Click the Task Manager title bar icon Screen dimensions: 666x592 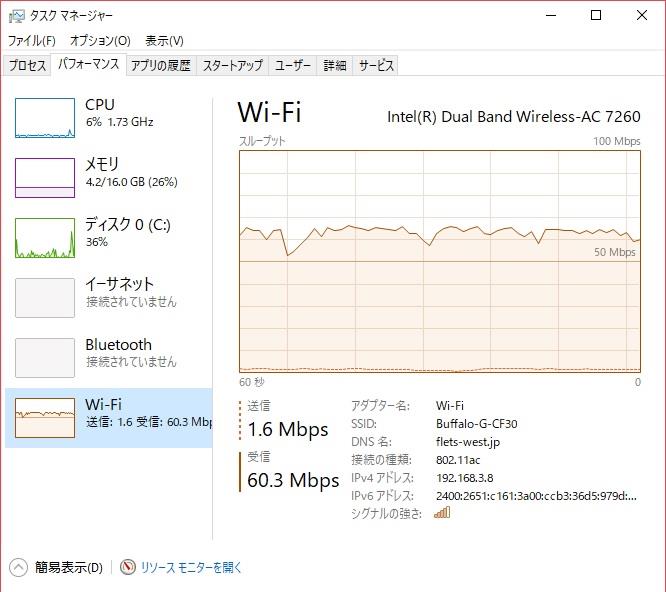tap(17, 16)
